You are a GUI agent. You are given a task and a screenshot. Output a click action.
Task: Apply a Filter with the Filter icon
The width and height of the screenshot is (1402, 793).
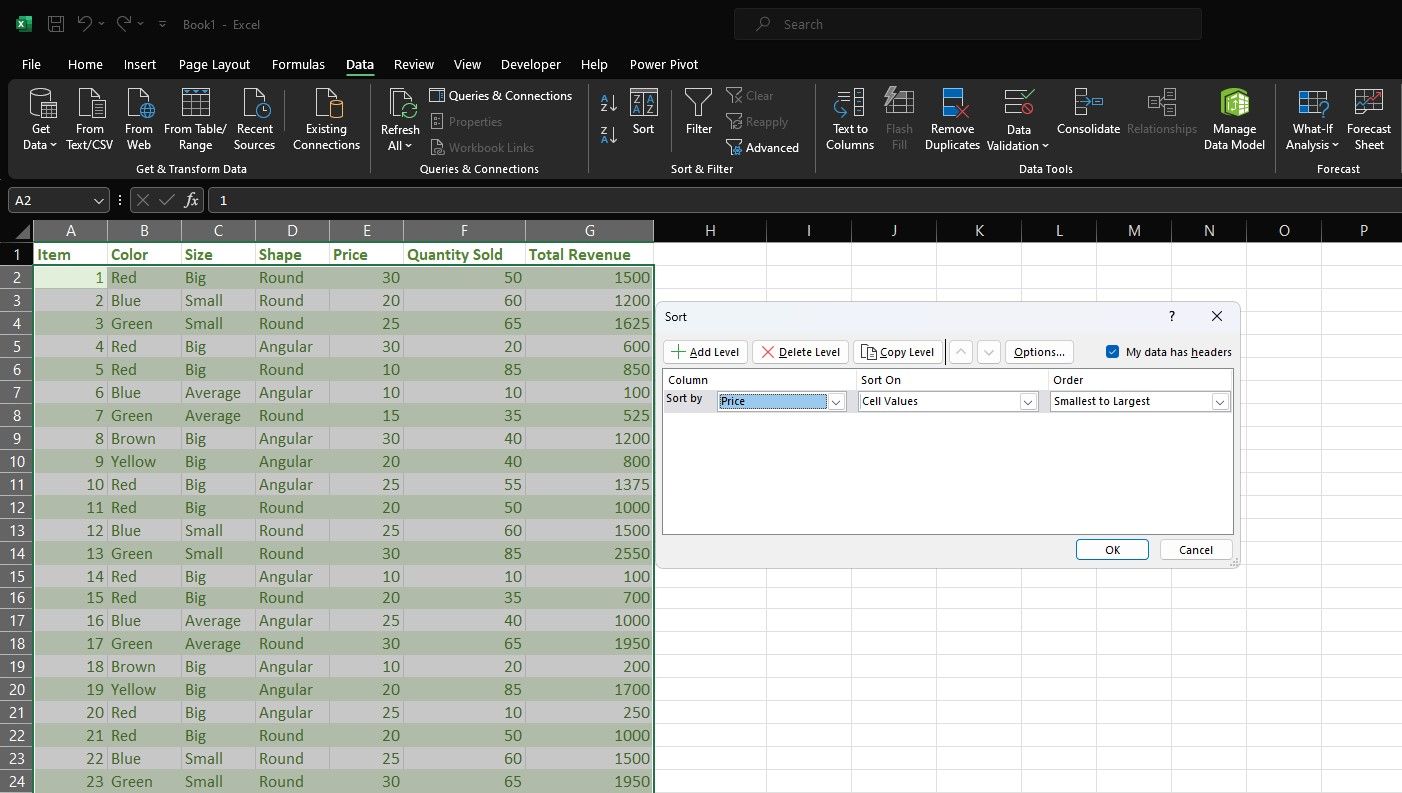click(x=698, y=118)
